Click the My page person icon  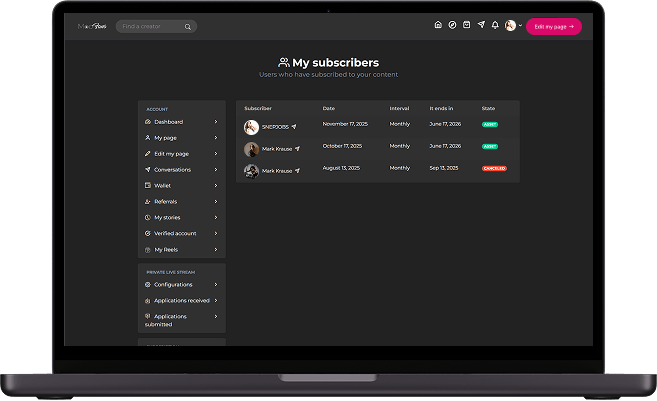point(147,138)
